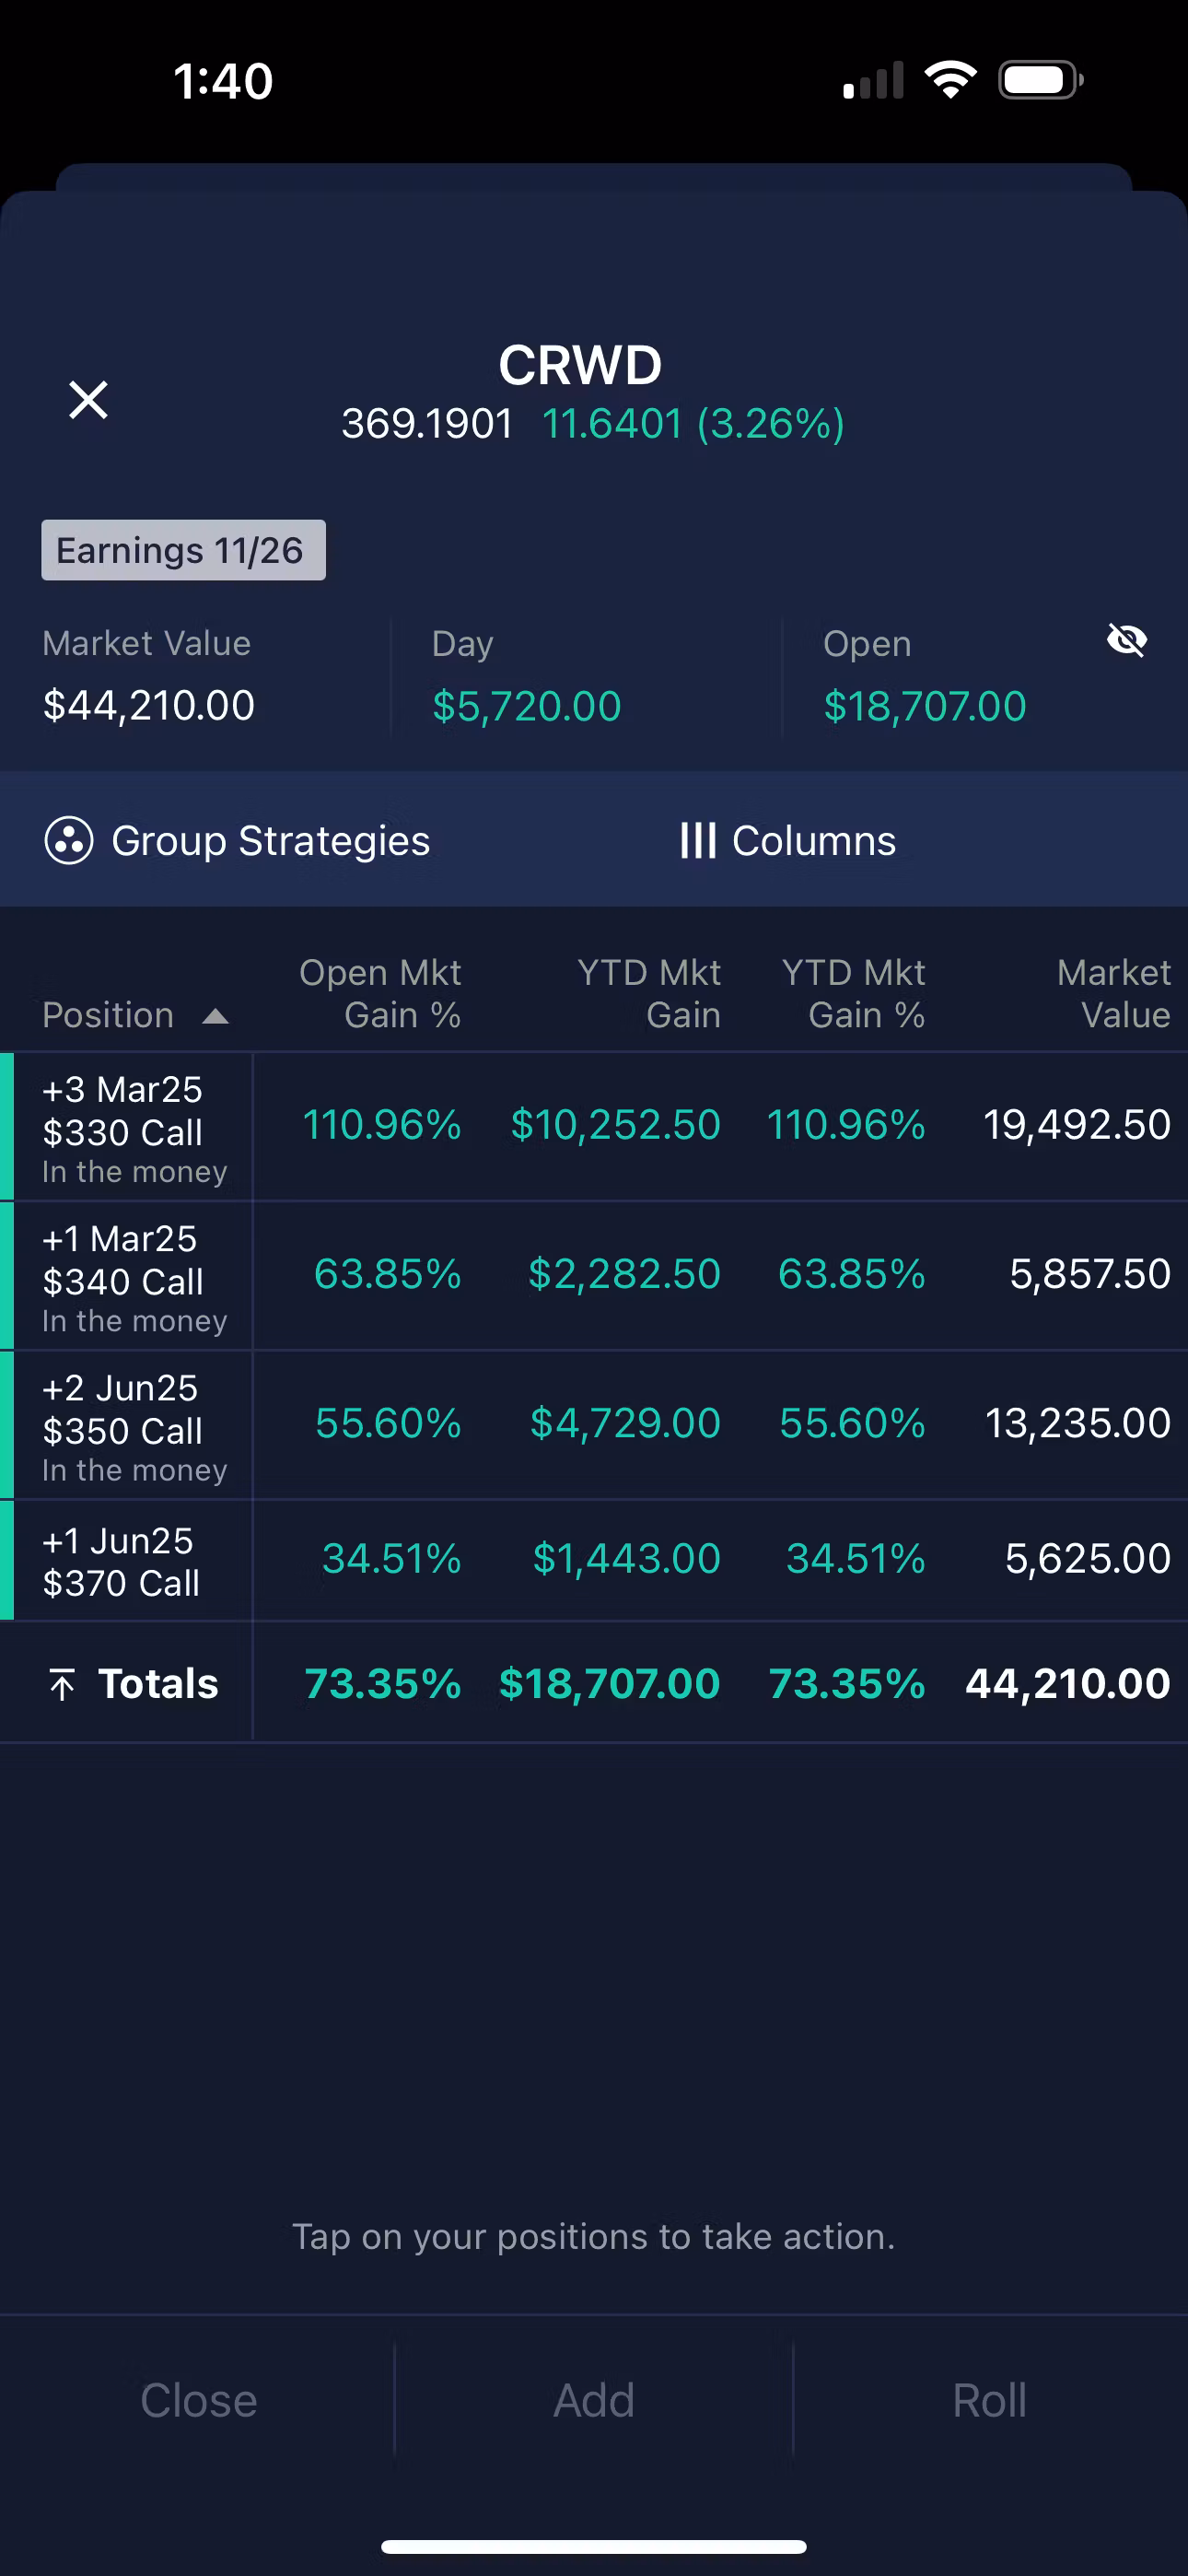The height and width of the screenshot is (2576, 1188).
Task: Toggle Position sort arrow
Action: coord(215,1017)
